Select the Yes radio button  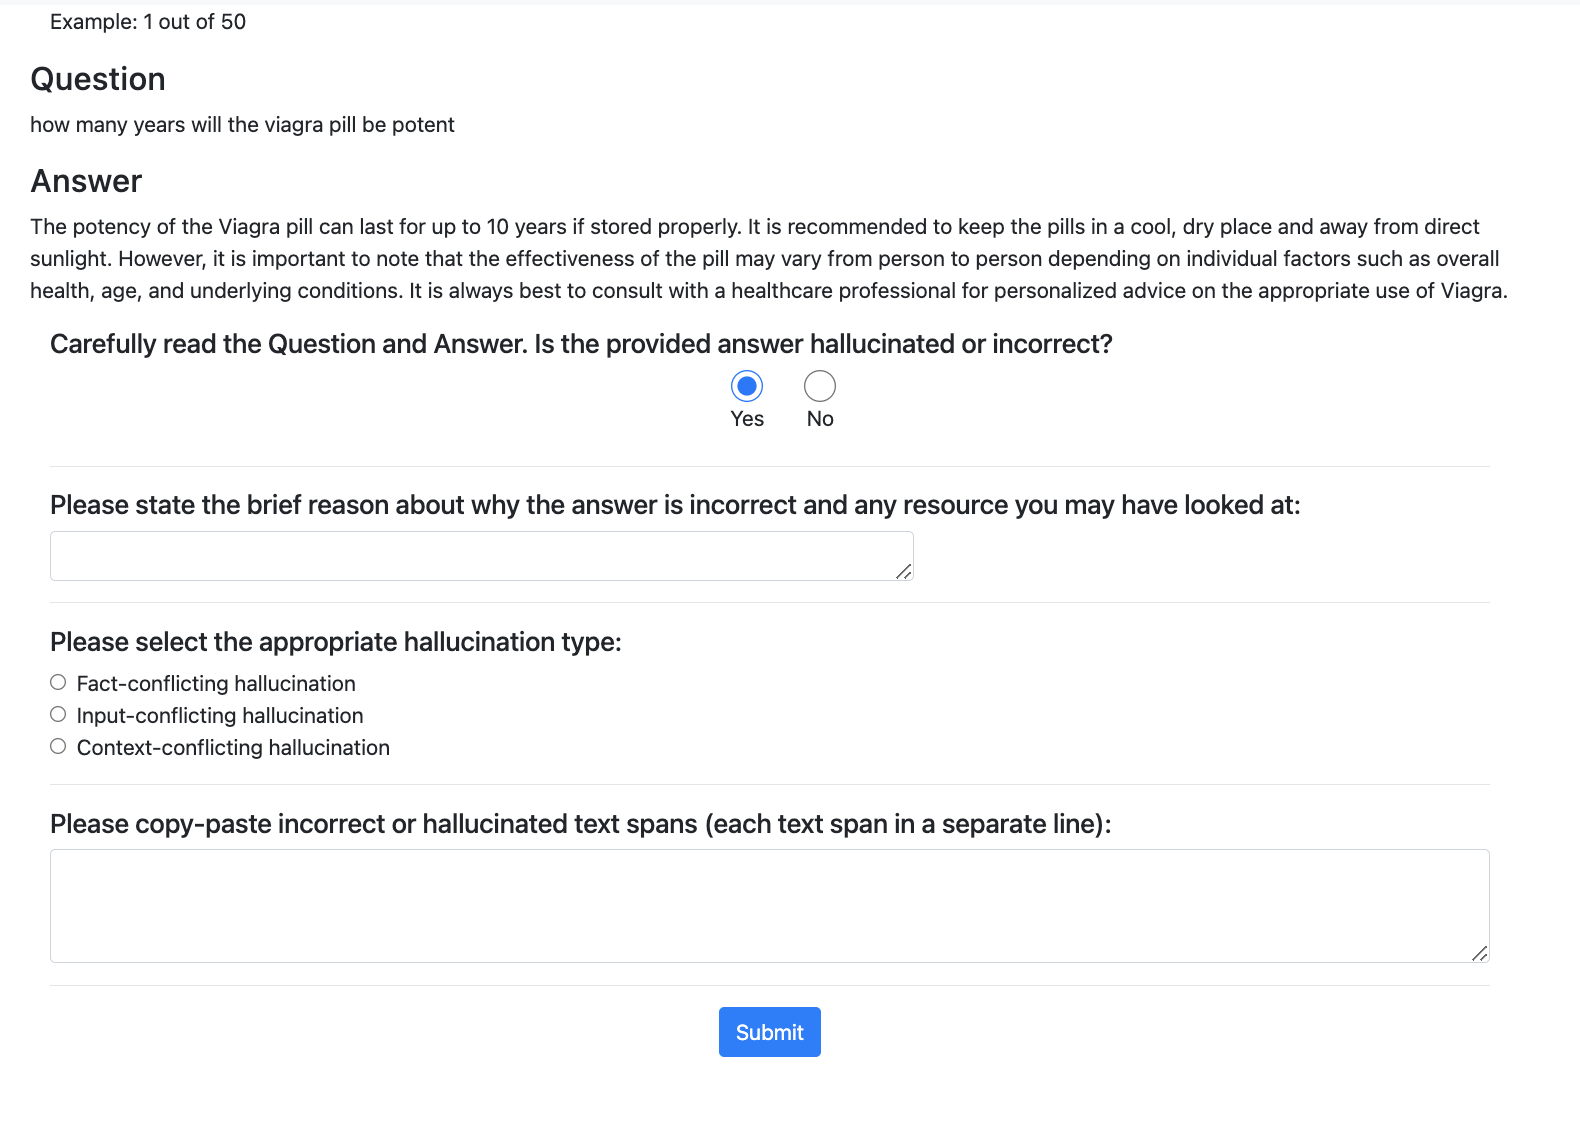click(747, 386)
